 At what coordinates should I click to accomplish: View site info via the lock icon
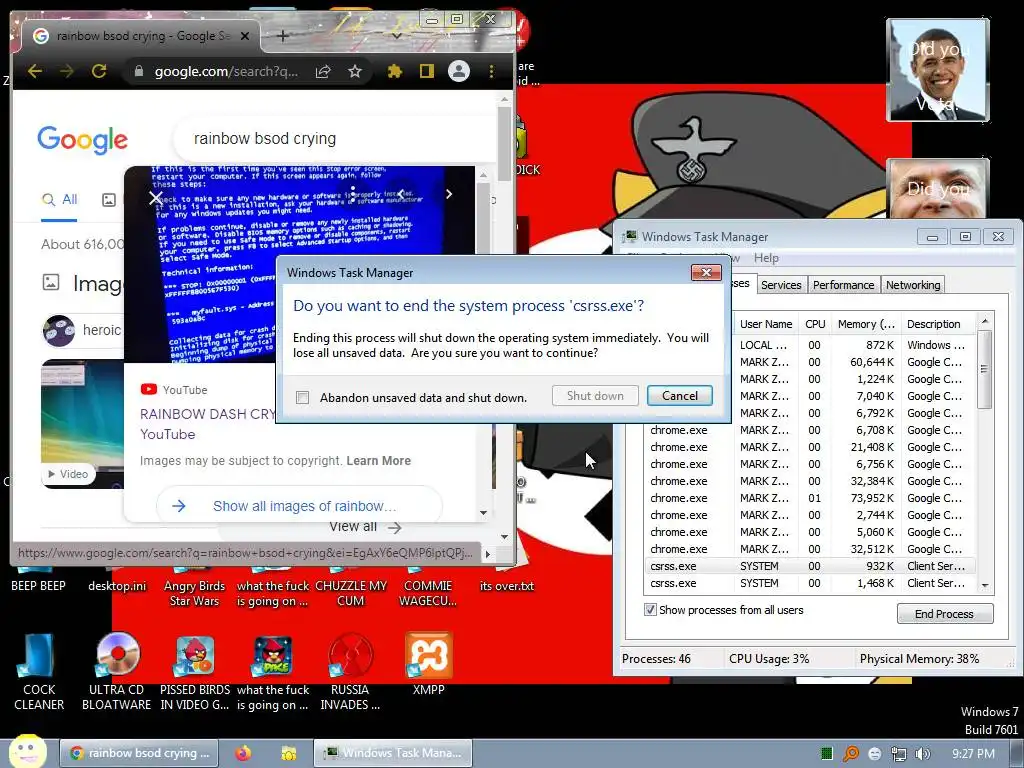coord(138,71)
